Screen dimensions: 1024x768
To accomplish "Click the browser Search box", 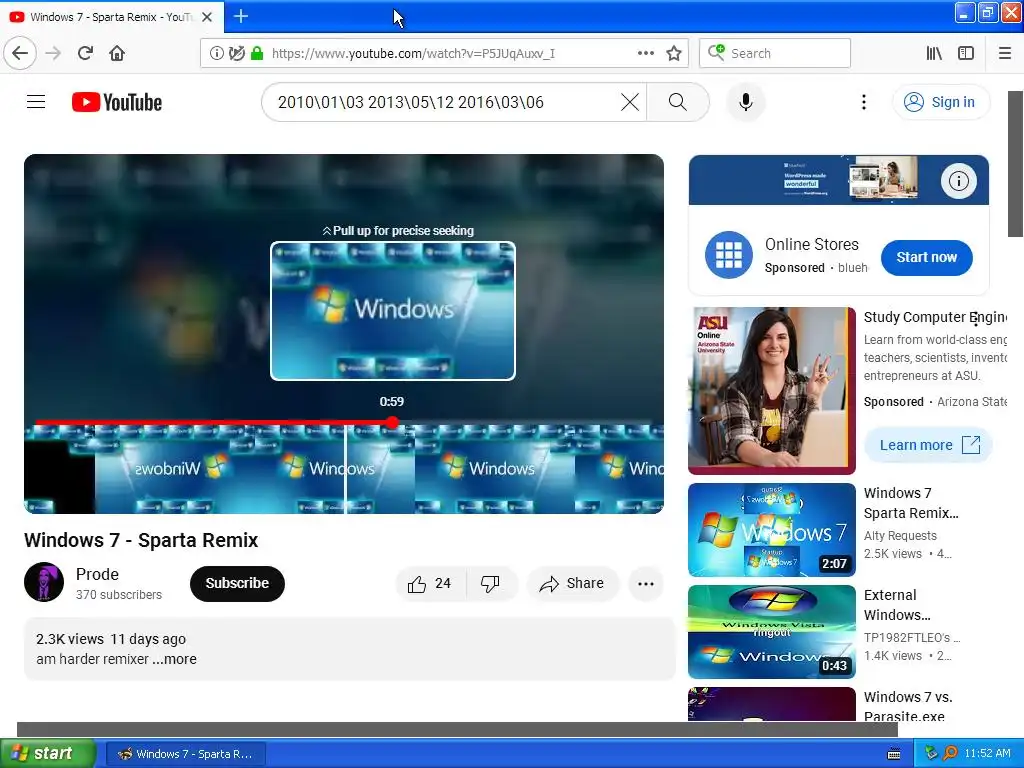I will (775, 53).
